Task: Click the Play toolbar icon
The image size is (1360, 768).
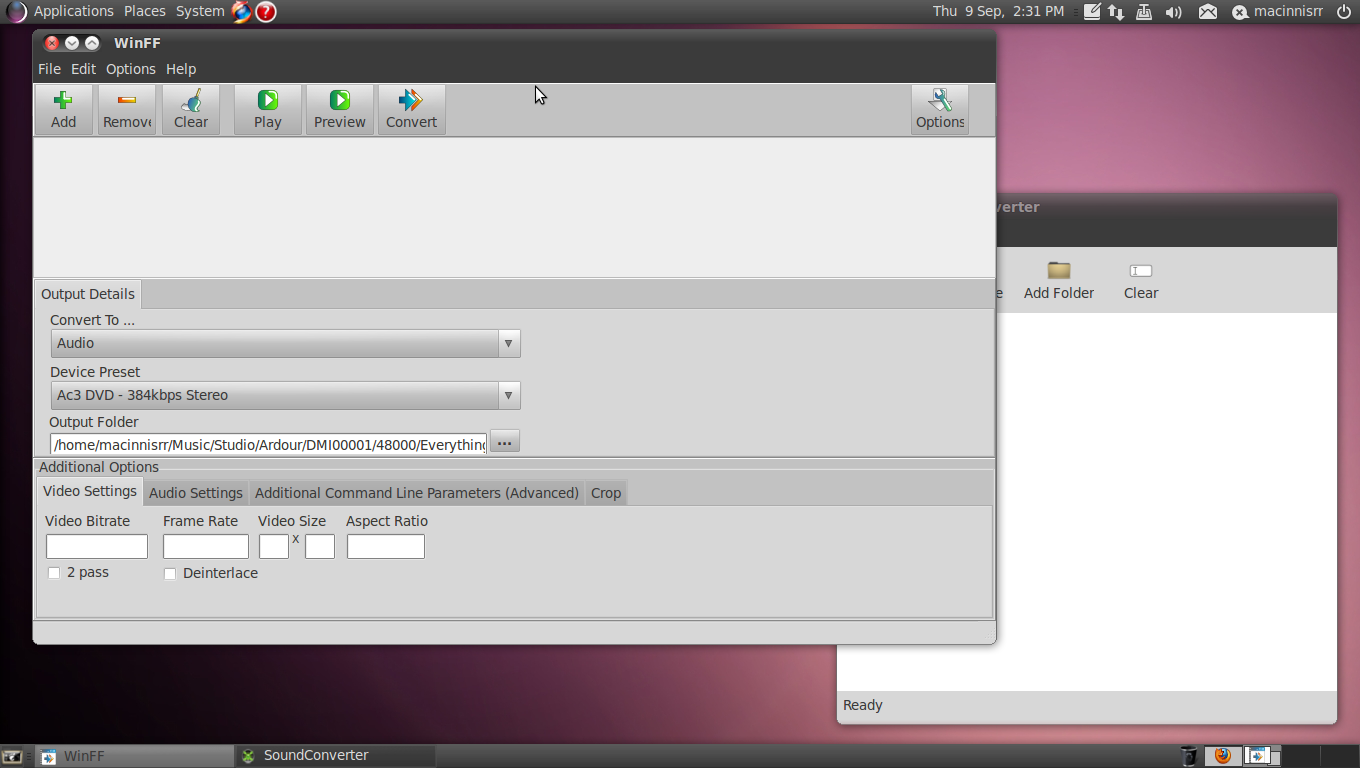Action: pos(267,100)
